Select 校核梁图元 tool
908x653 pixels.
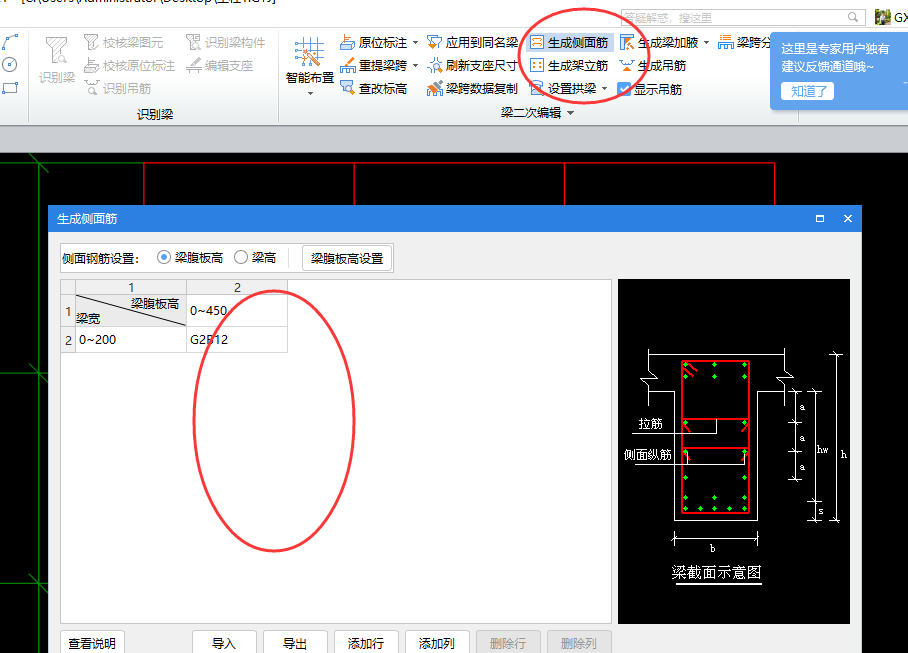tap(123, 42)
